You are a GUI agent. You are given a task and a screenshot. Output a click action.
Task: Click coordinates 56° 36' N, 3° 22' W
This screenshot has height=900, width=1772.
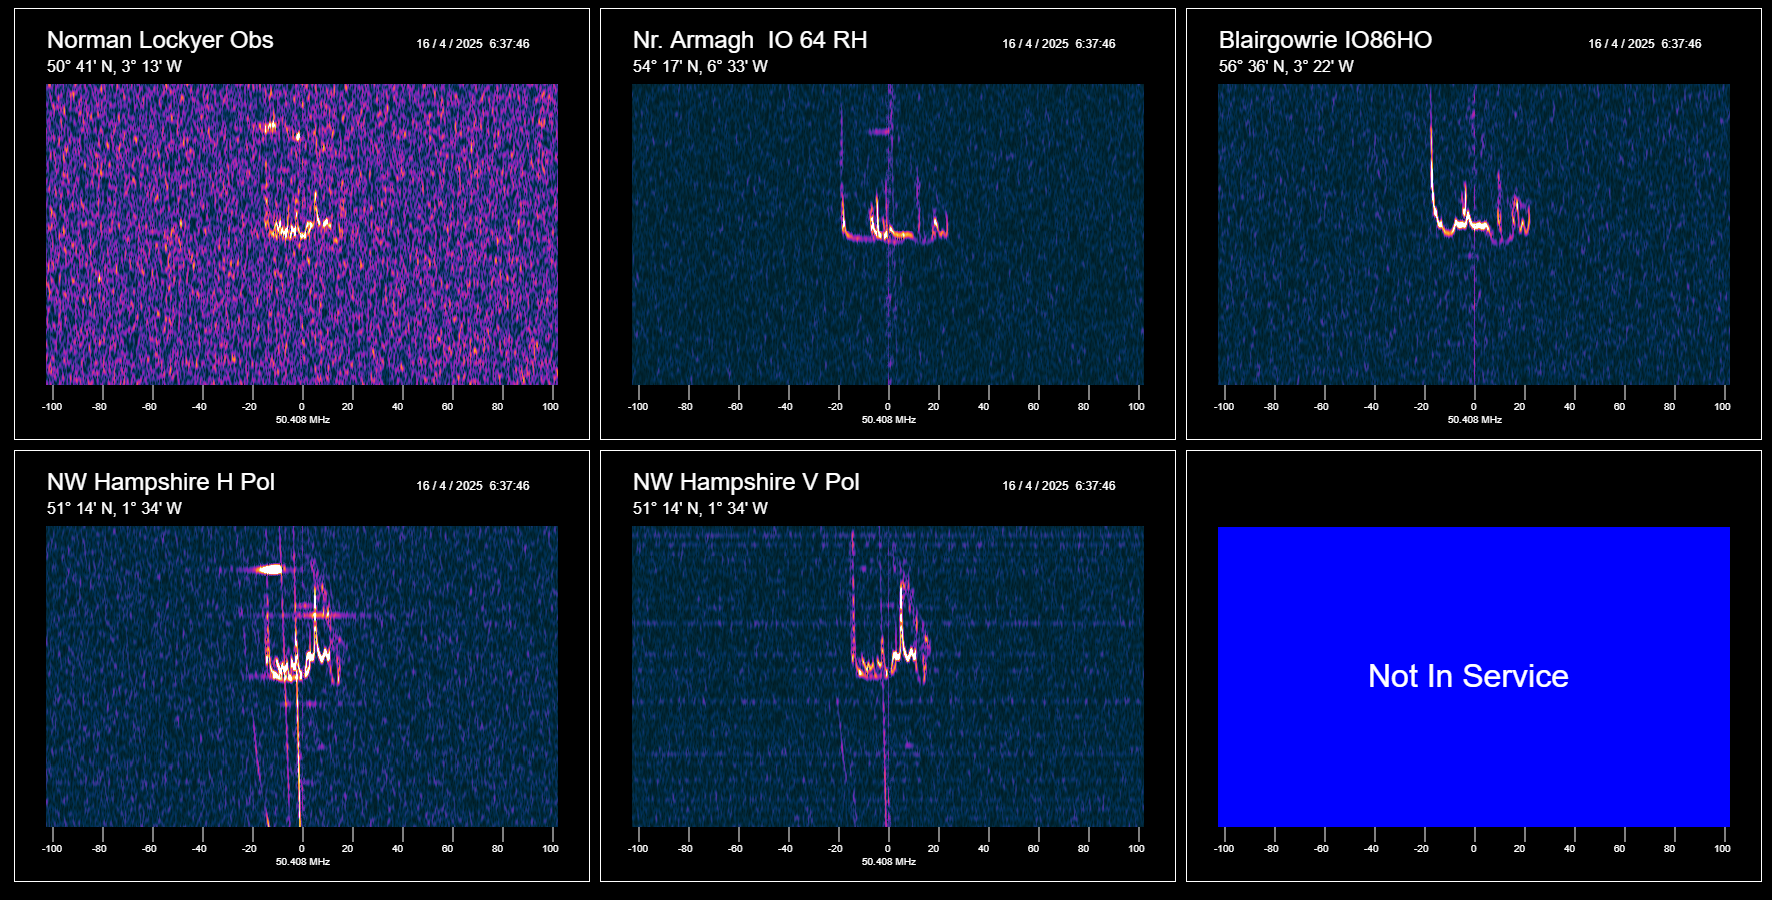(1286, 66)
